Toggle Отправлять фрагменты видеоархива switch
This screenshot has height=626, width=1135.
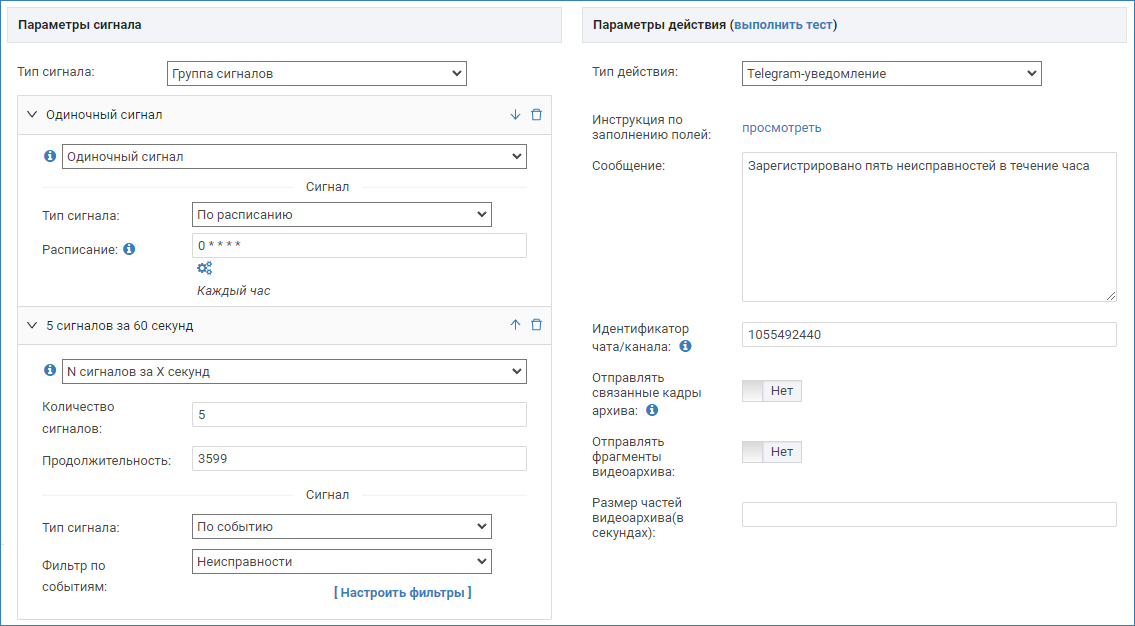tap(772, 452)
